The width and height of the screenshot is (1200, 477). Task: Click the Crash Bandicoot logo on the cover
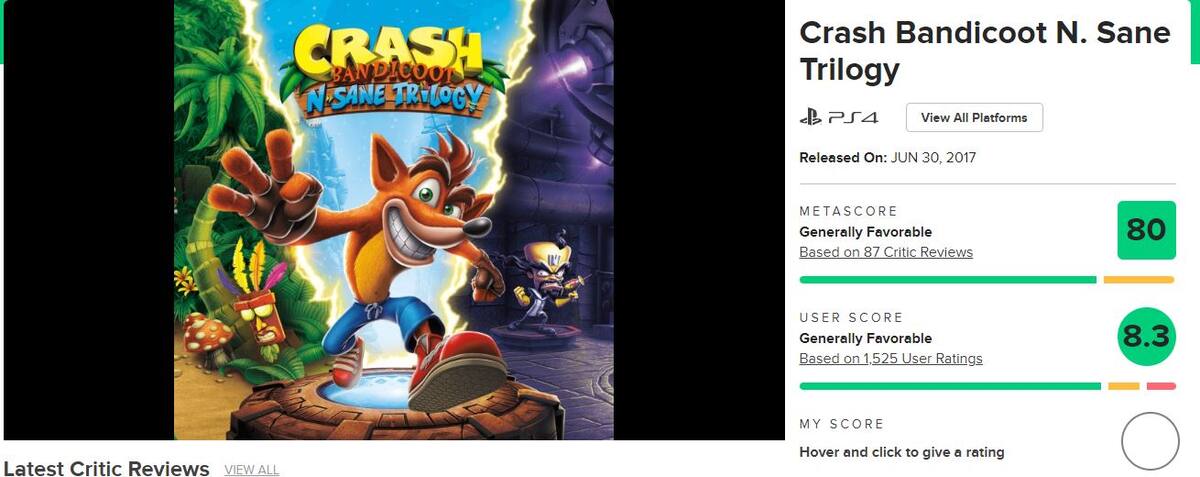click(x=390, y=70)
